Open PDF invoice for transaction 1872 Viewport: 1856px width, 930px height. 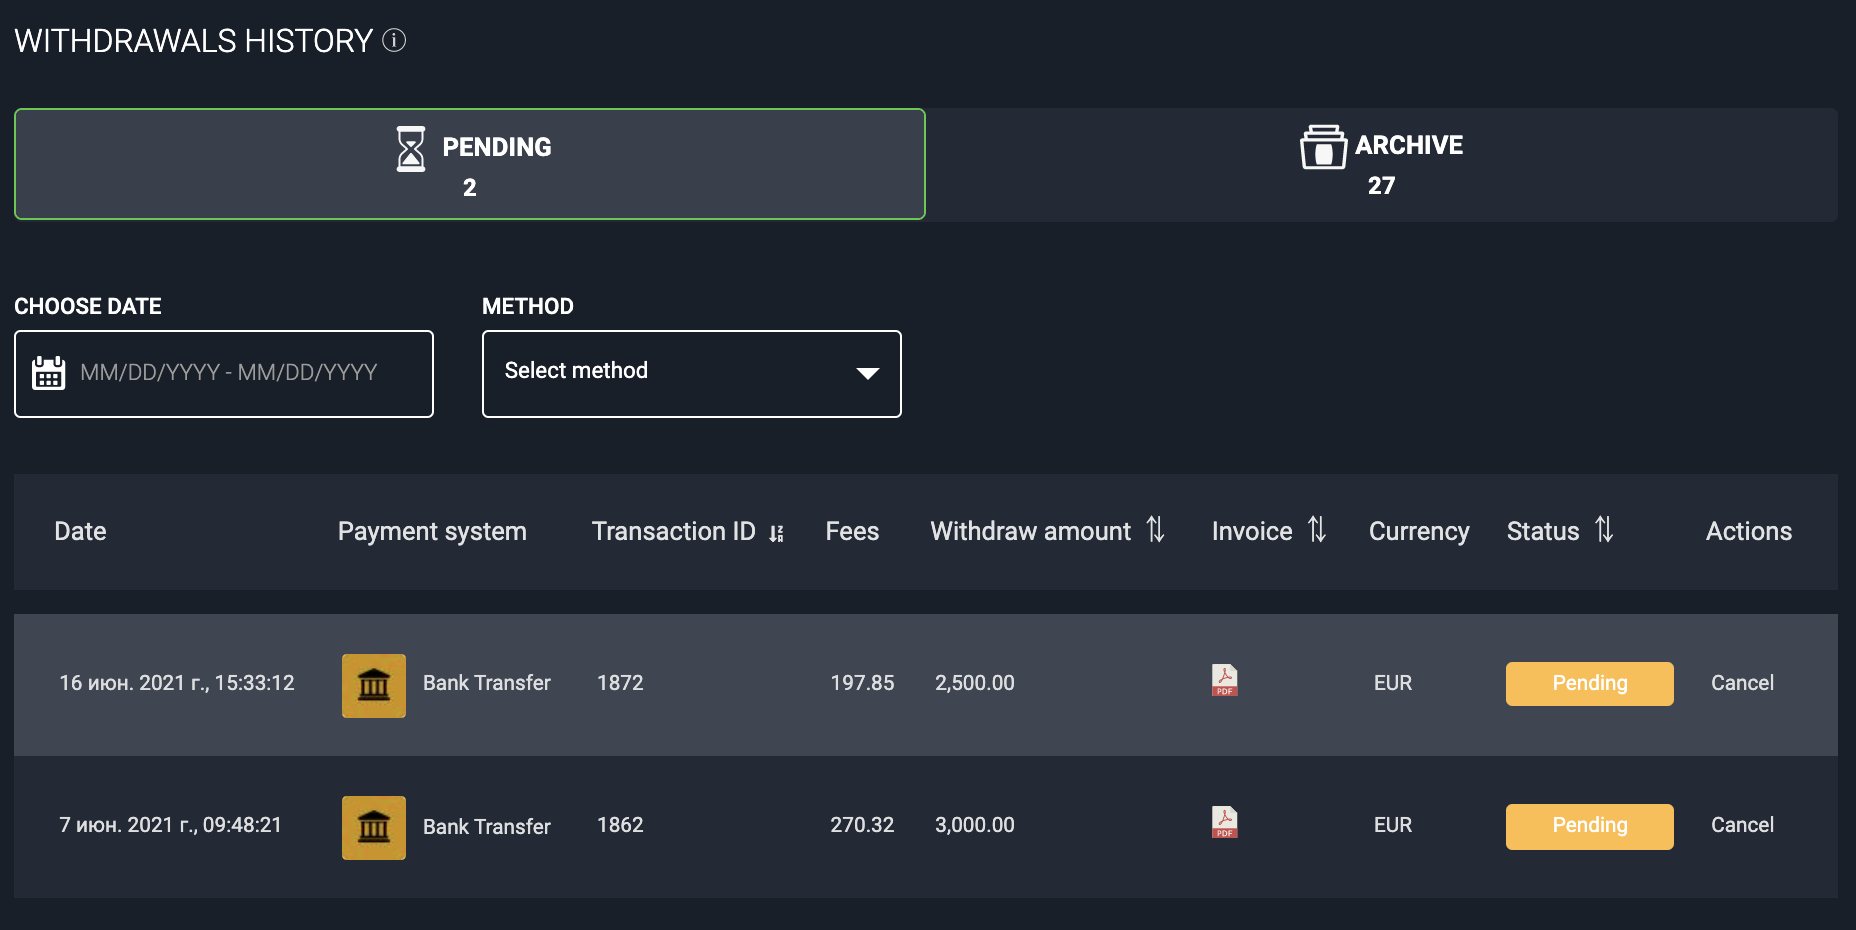click(x=1224, y=681)
